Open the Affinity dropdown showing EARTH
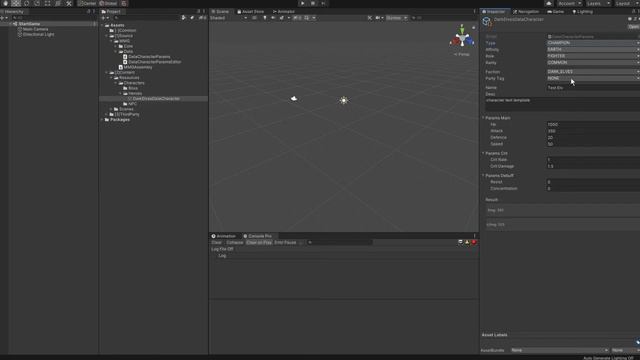Image resolution: width=640 pixels, height=360 pixels. [x=593, y=49]
